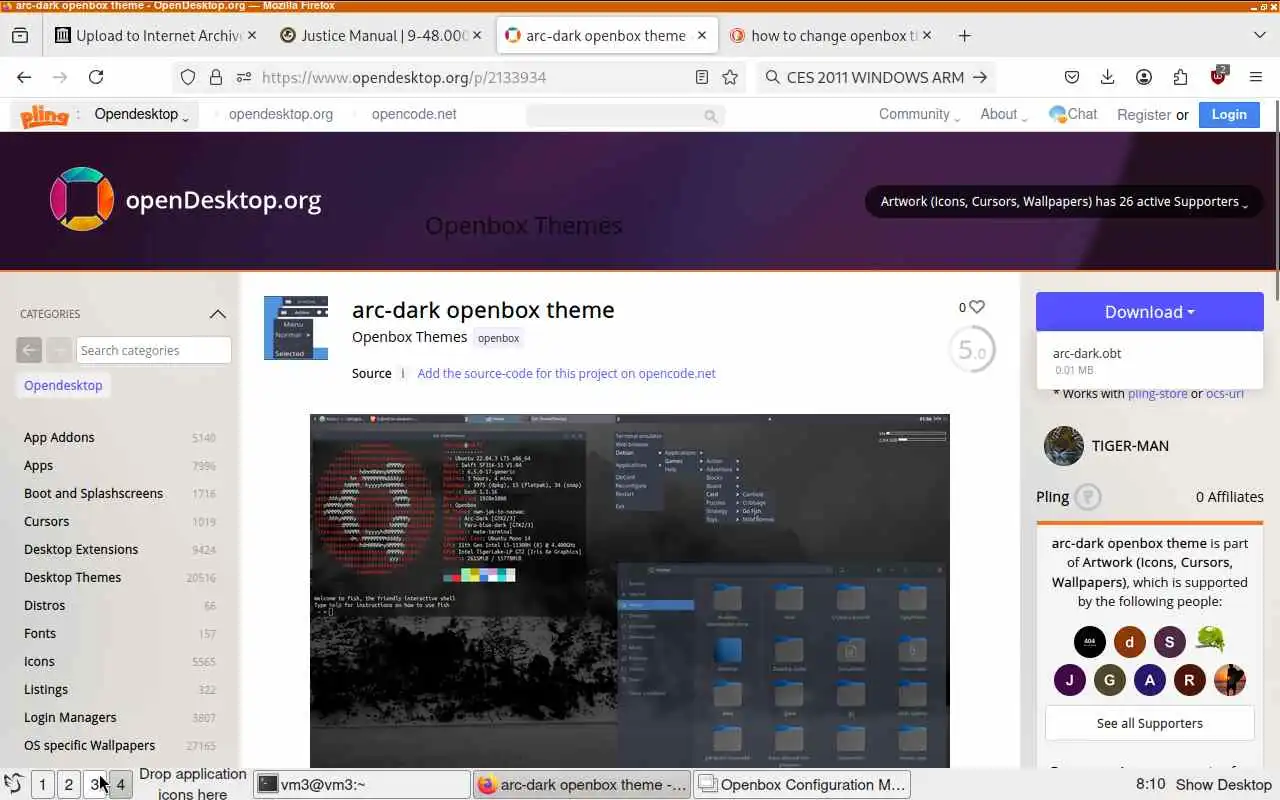Click the uBlock Origin extension icon
The height and width of the screenshot is (800, 1280).
coord(1218,76)
